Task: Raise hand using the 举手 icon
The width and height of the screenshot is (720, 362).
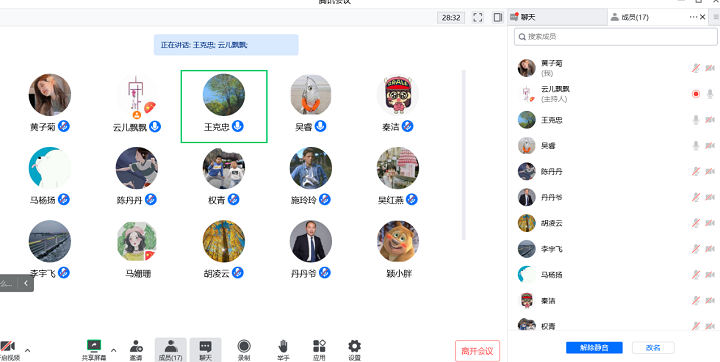Action: pos(283,350)
